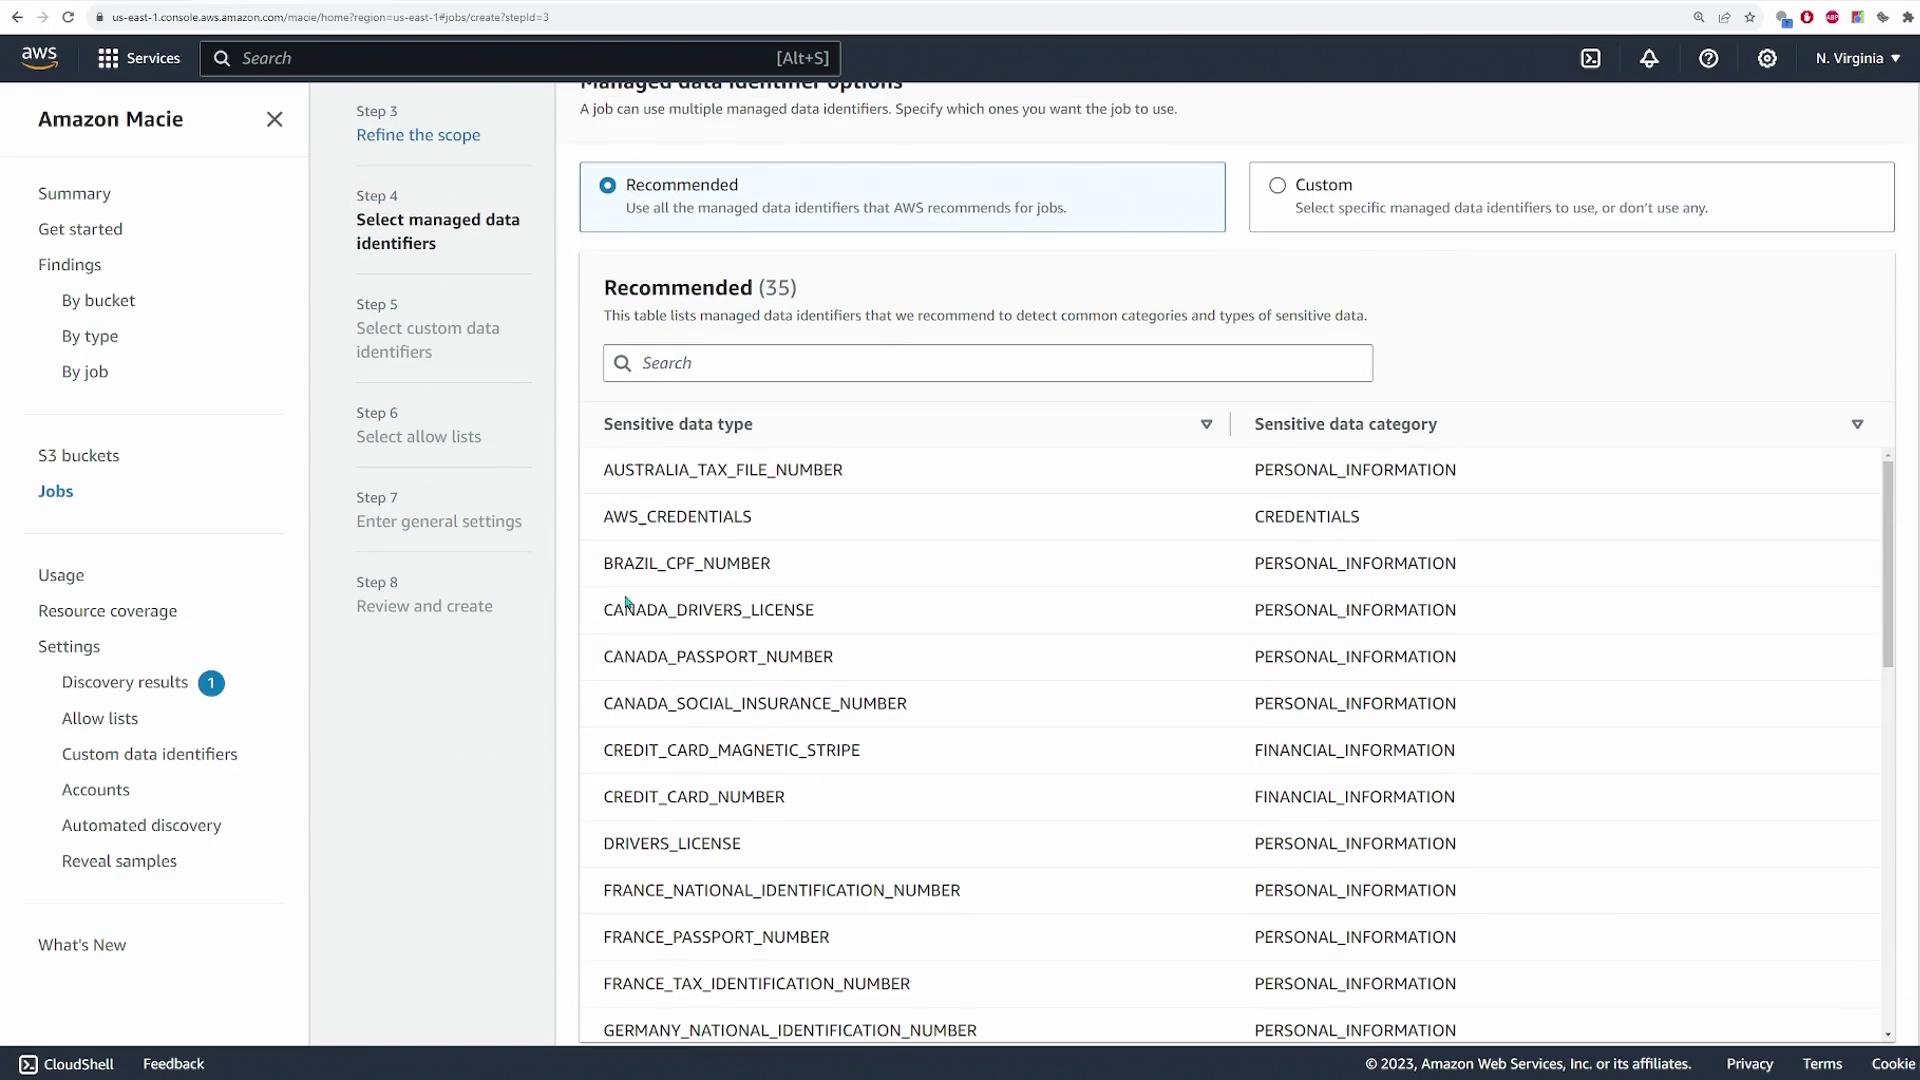The width and height of the screenshot is (1920, 1080).
Task: Open Discovery results link
Action: [x=124, y=682]
